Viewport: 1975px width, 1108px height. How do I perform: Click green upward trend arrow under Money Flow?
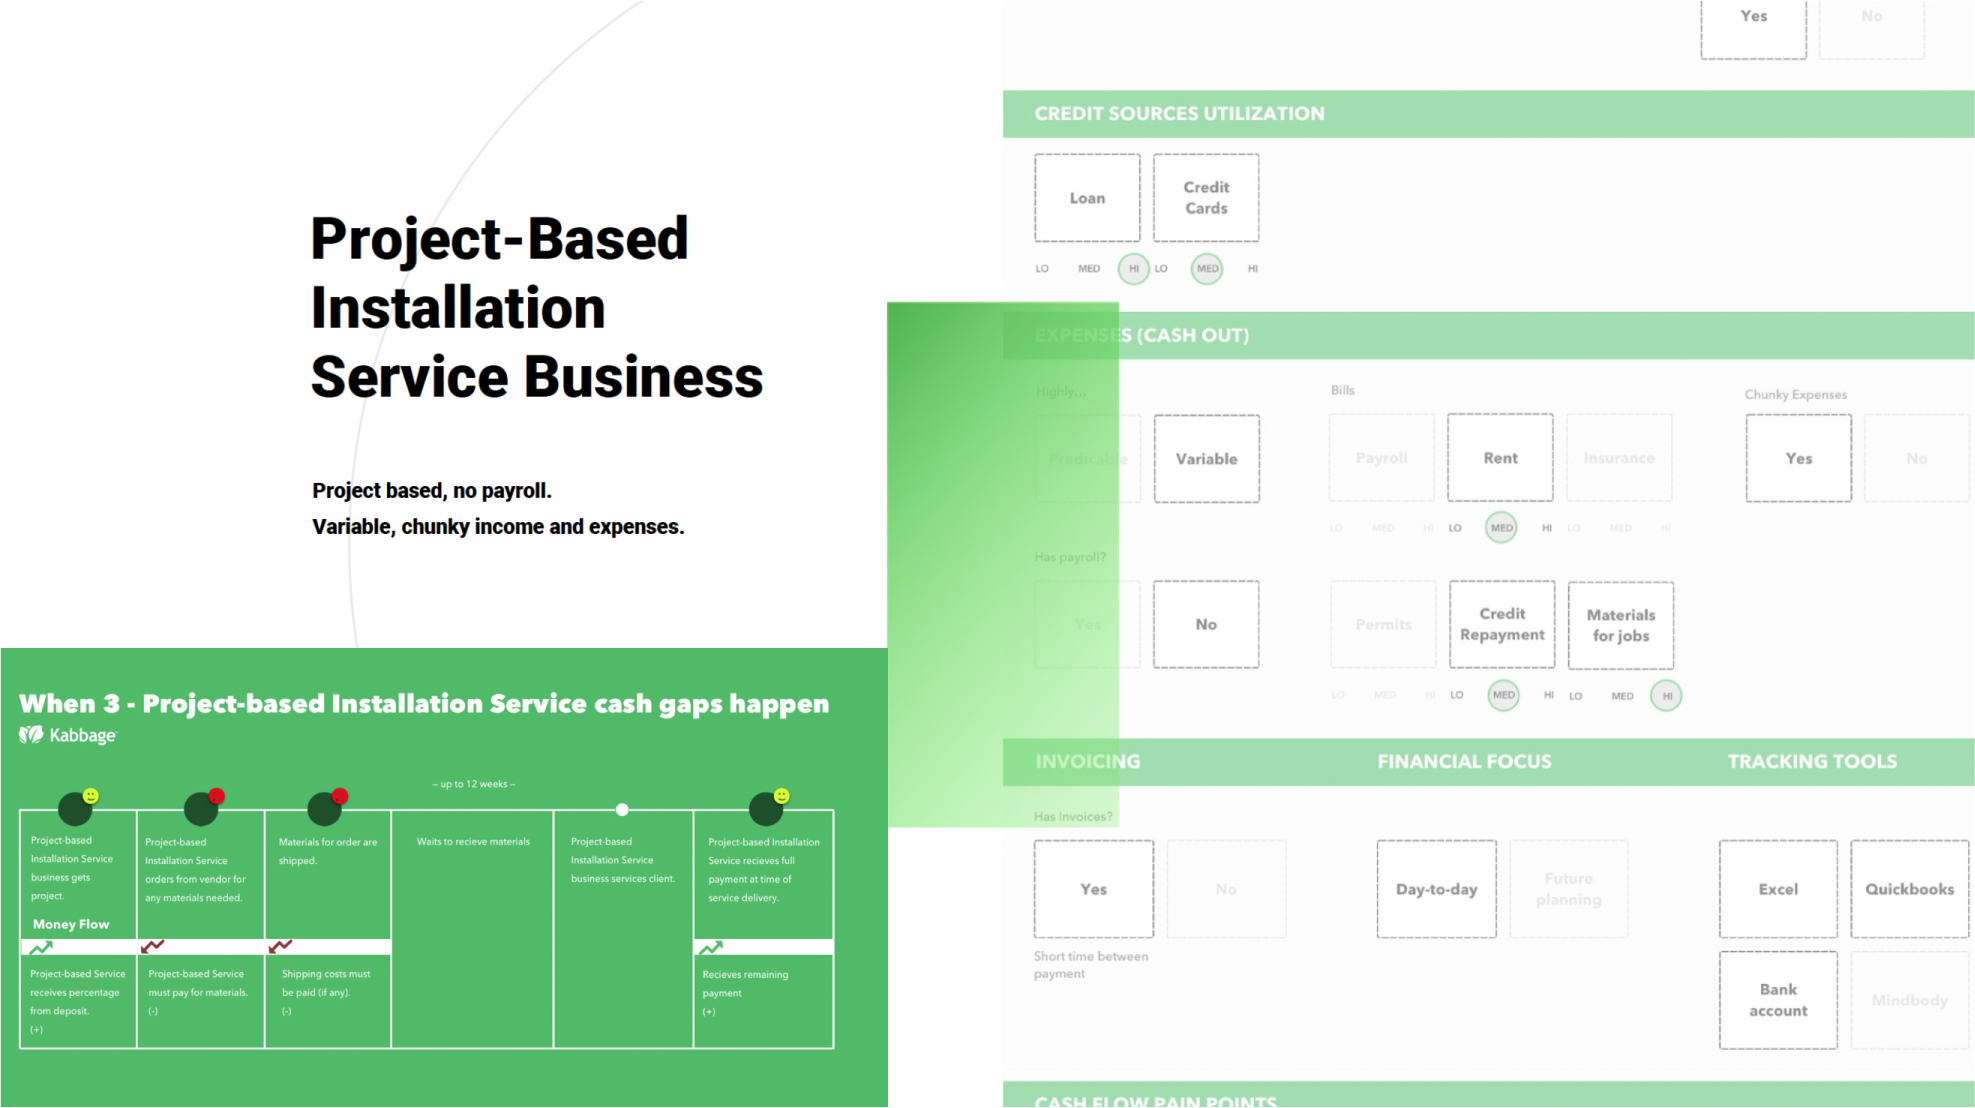pos(41,947)
